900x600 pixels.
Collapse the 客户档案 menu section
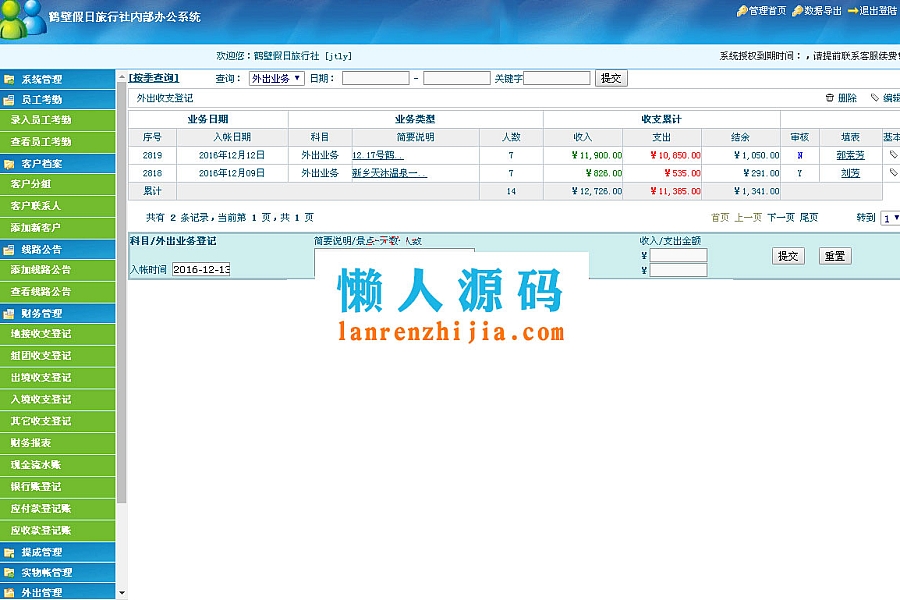pyautogui.click(x=57, y=164)
